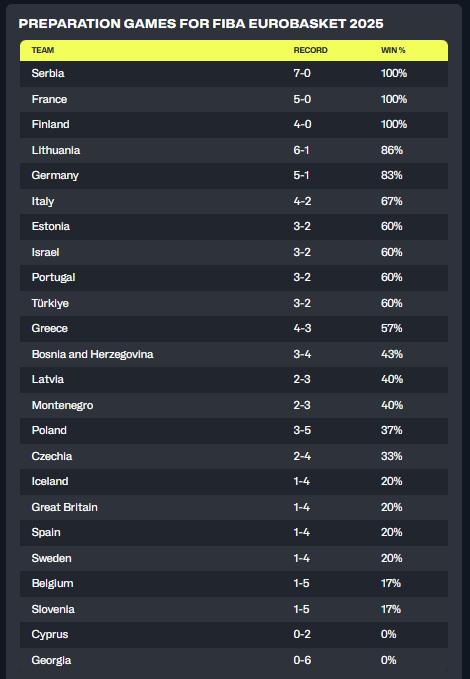
Task: Select the Slovenia team row
Action: tap(234, 609)
